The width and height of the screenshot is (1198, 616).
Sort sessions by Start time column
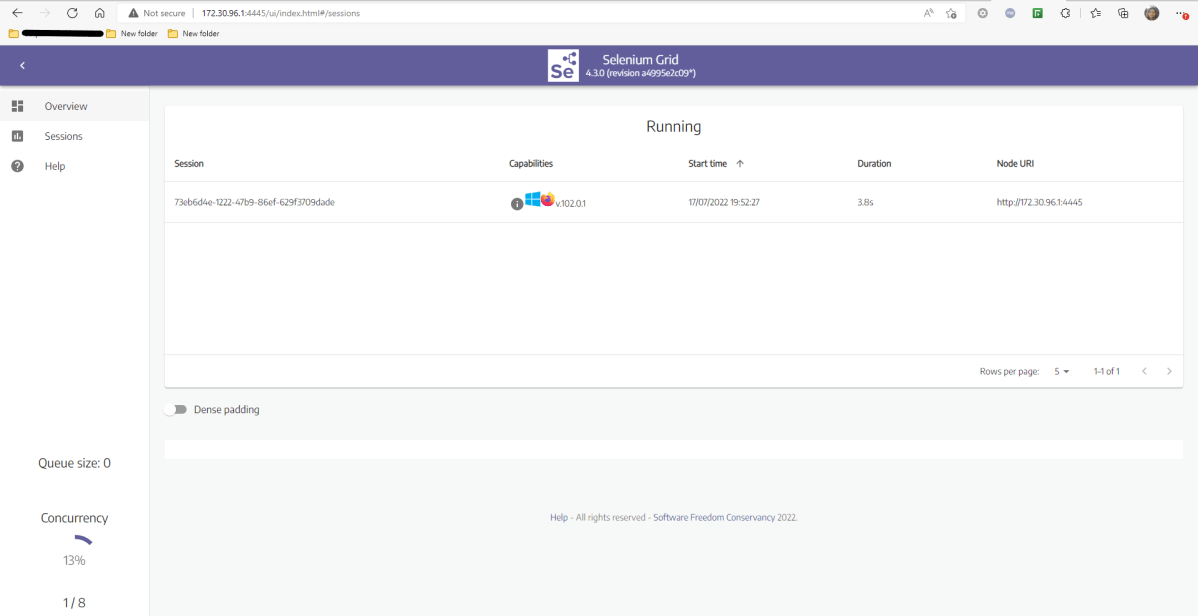pos(708,163)
